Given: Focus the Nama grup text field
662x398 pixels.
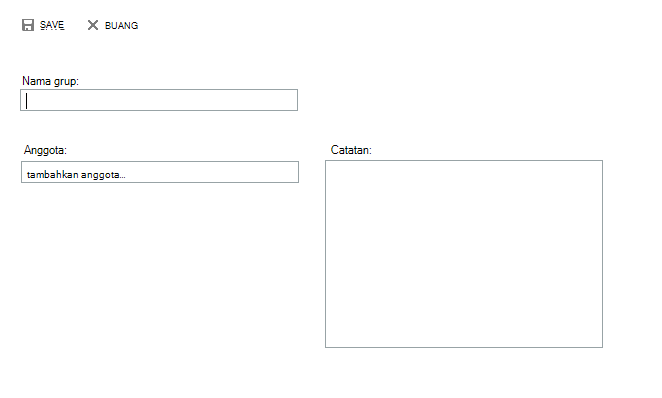Looking at the screenshot, I should click(x=159, y=100).
